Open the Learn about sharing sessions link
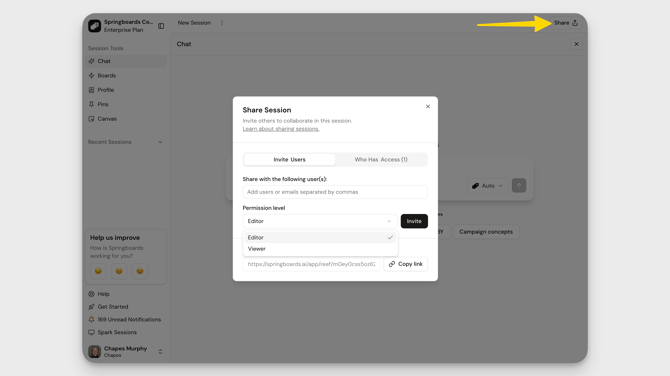Viewport: 670px width, 376px height. (x=281, y=129)
